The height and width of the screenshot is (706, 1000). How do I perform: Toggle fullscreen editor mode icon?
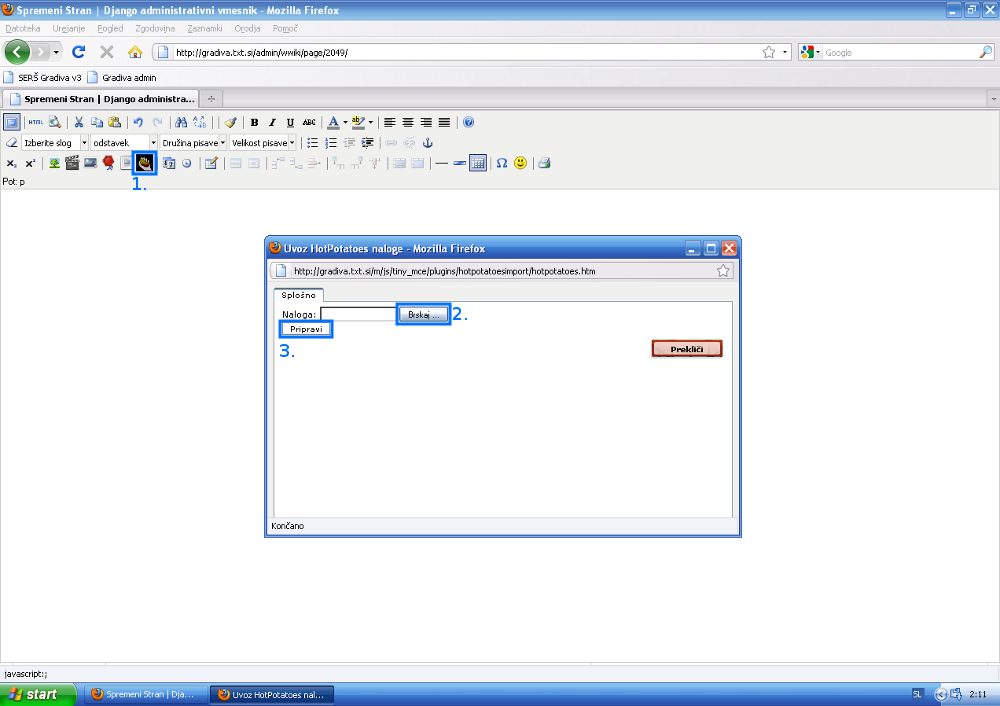click(11, 122)
